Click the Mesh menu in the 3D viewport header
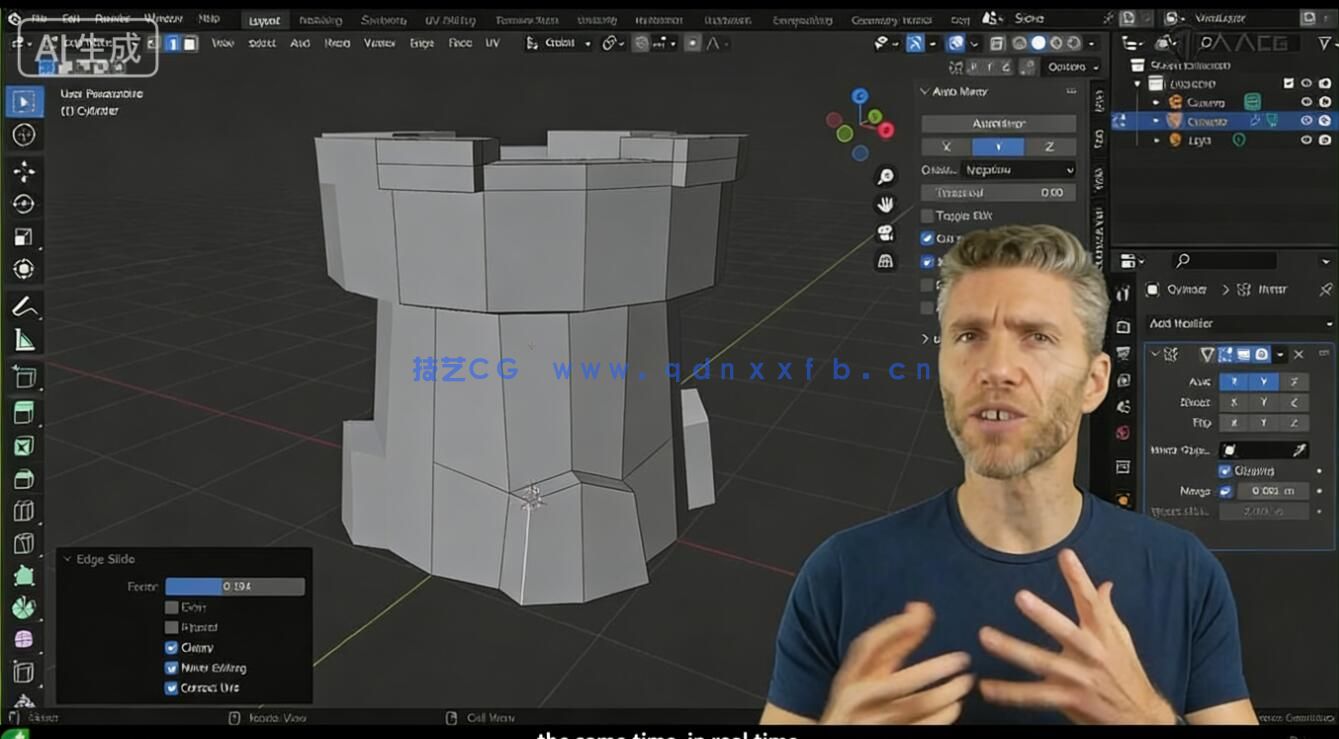The height and width of the screenshot is (739, 1339). (x=336, y=43)
